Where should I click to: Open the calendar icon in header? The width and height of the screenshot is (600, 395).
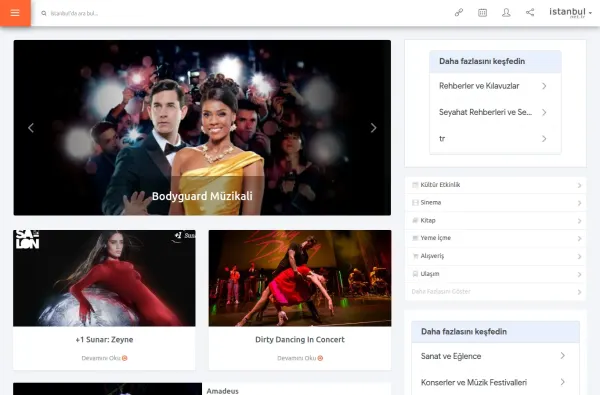point(483,13)
